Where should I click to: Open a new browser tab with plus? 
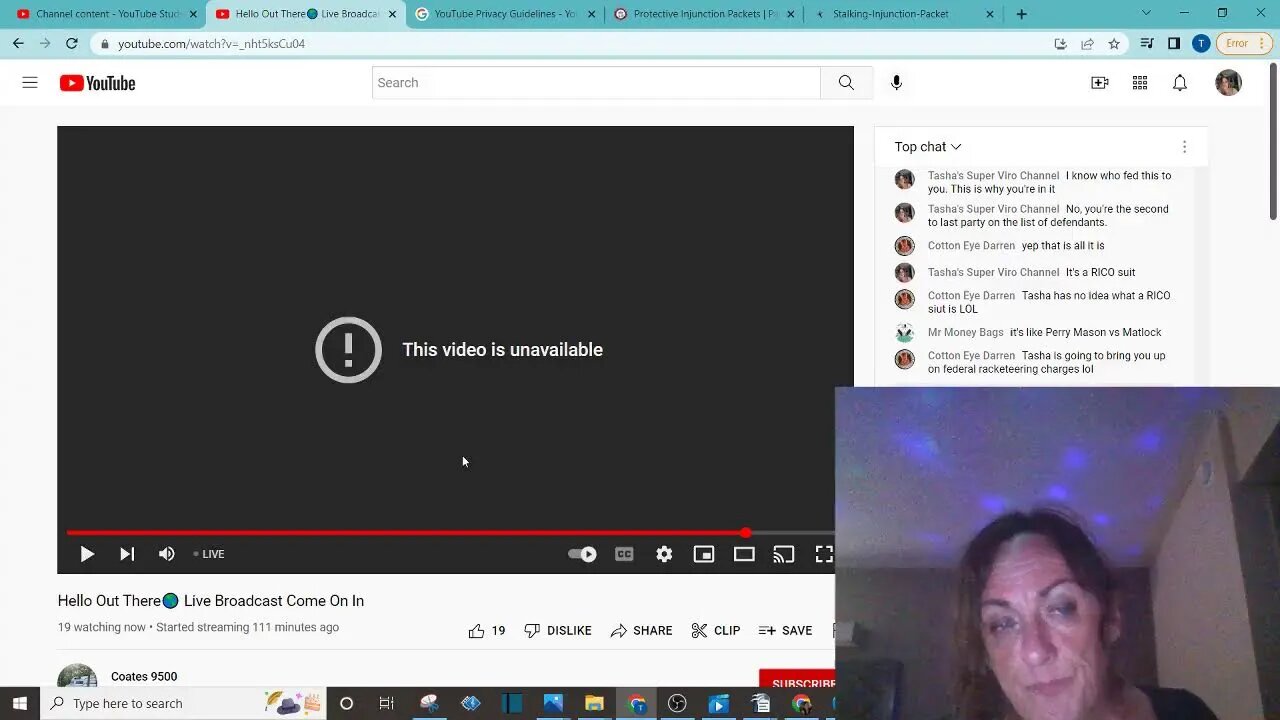1021,14
